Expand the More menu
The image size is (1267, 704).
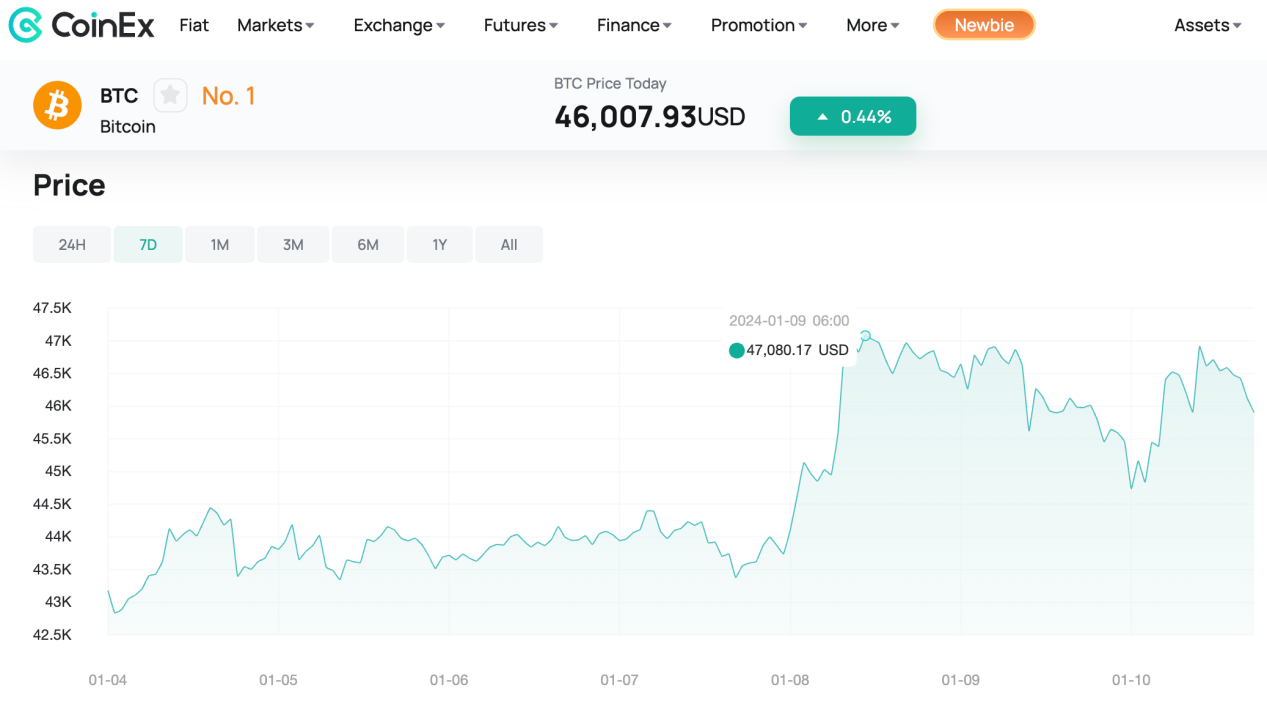click(x=872, y=25)
